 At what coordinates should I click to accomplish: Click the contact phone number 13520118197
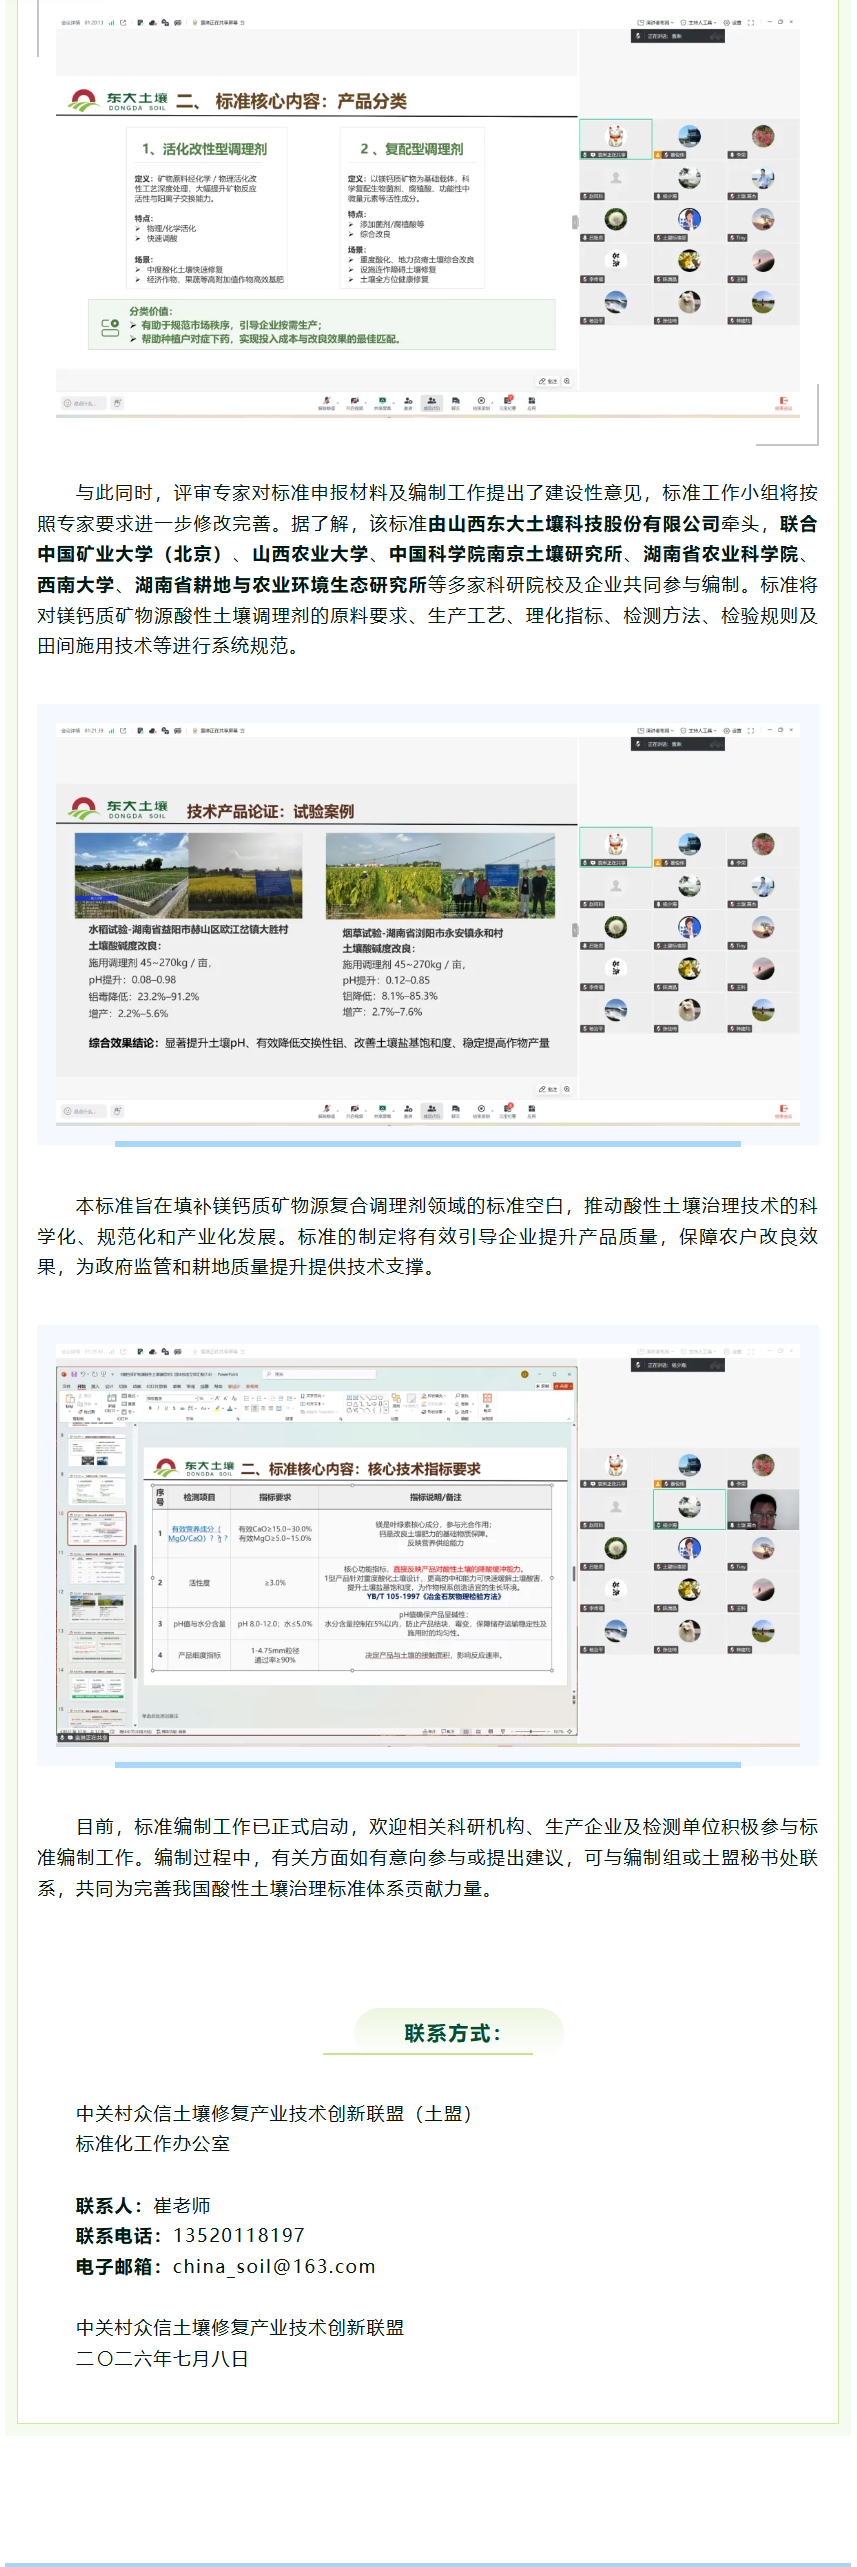coord(239,2235)
